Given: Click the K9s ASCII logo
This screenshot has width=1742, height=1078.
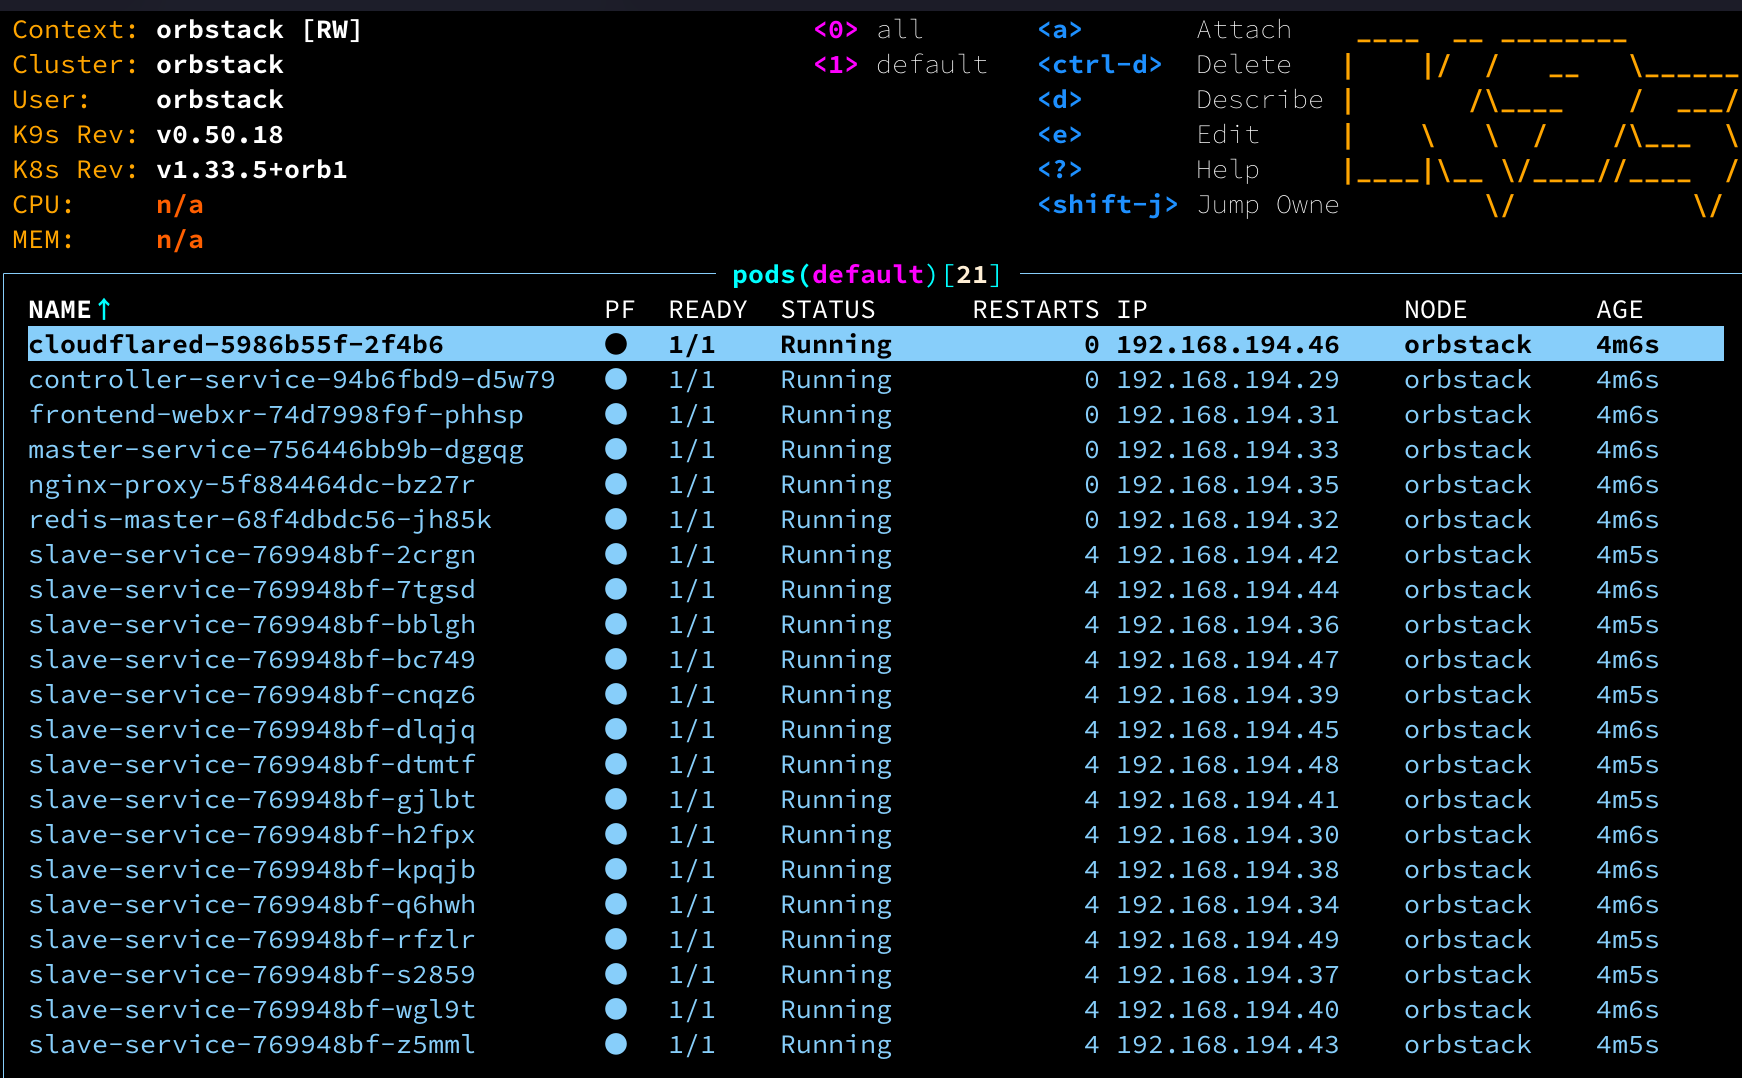Looking at the screenshot, I should coord(1540,120).
